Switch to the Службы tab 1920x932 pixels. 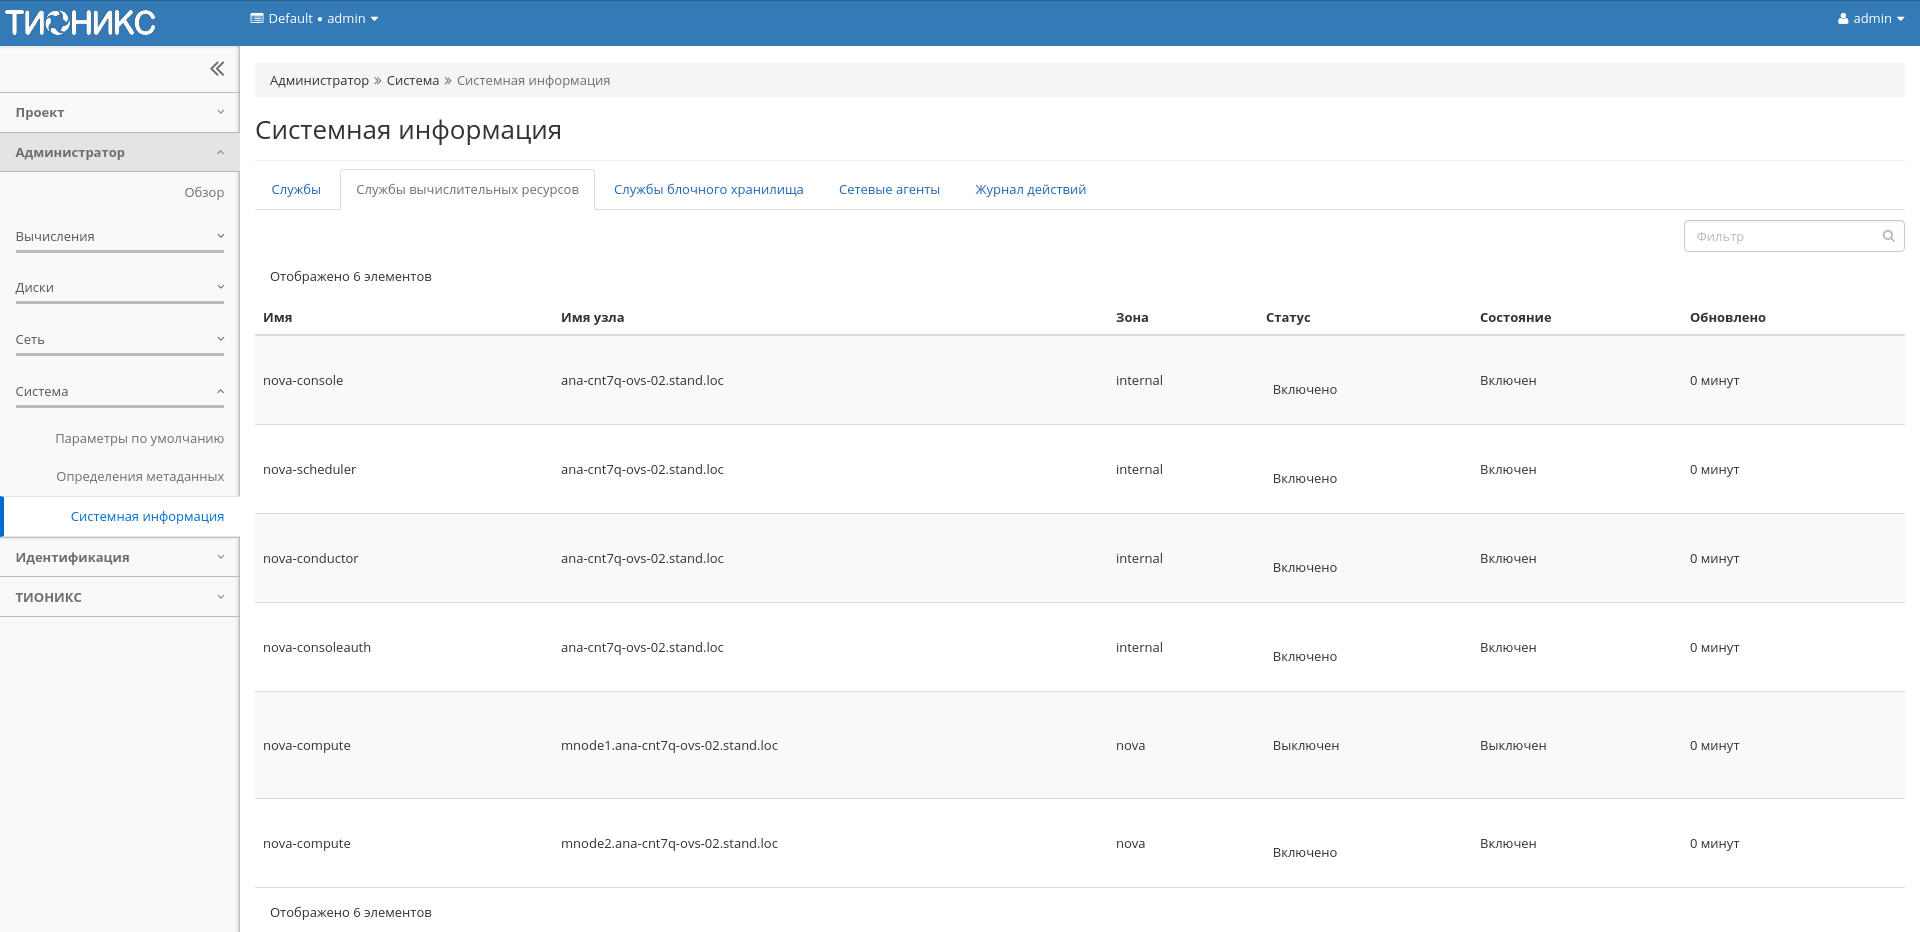pyautogui.click(x=296, y=190)
